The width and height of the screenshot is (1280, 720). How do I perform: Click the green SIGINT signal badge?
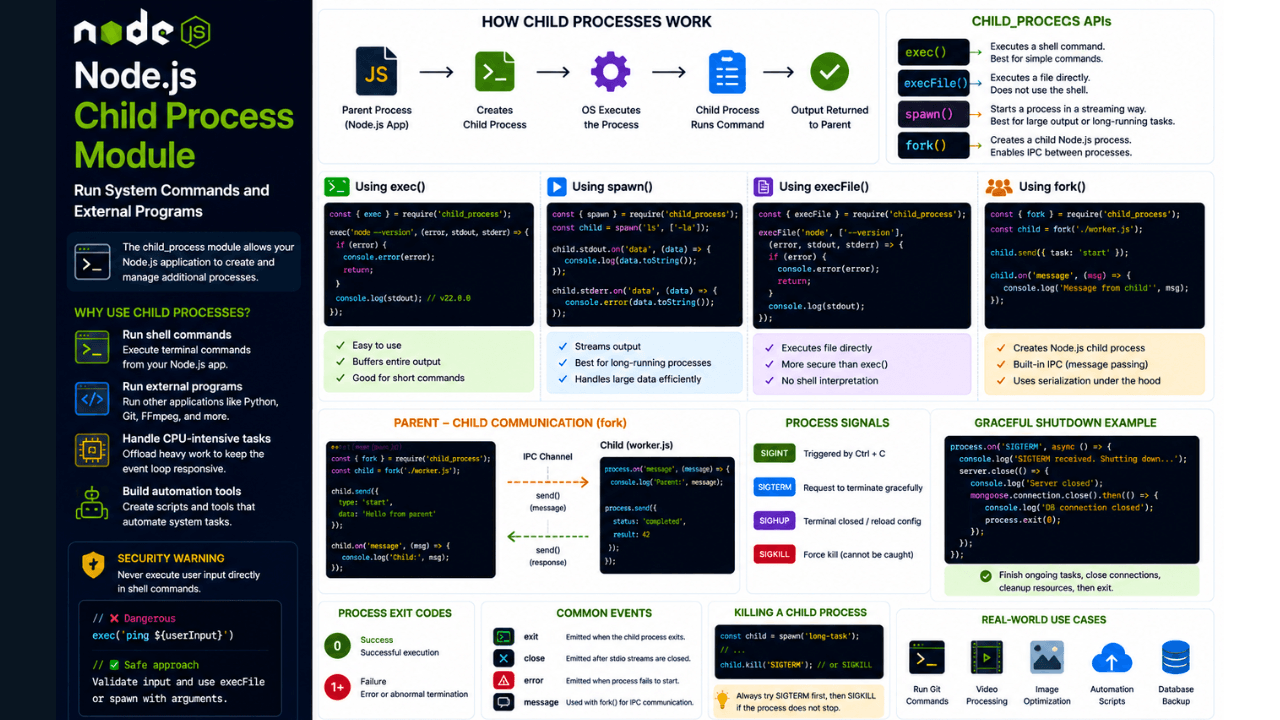(x=774, y=453)
